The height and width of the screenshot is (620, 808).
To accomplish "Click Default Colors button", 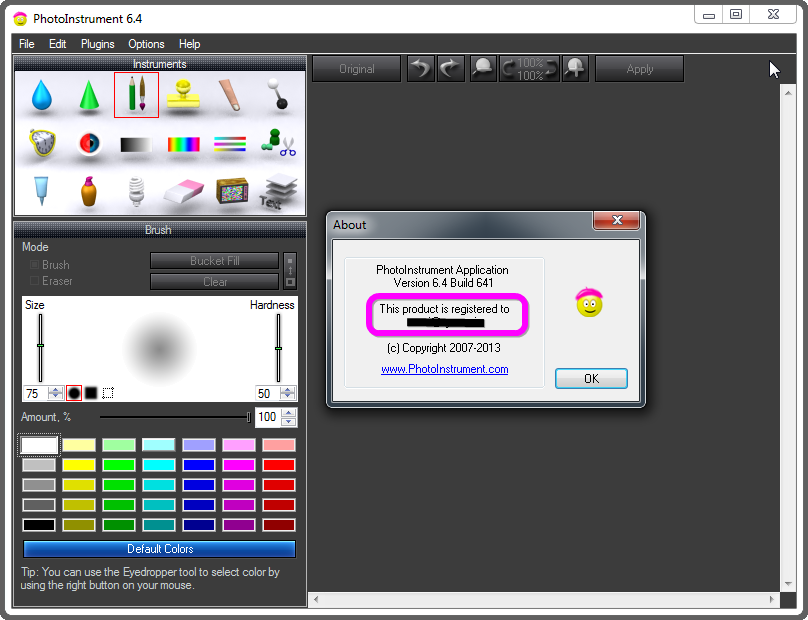I will (x=160, y=549).
